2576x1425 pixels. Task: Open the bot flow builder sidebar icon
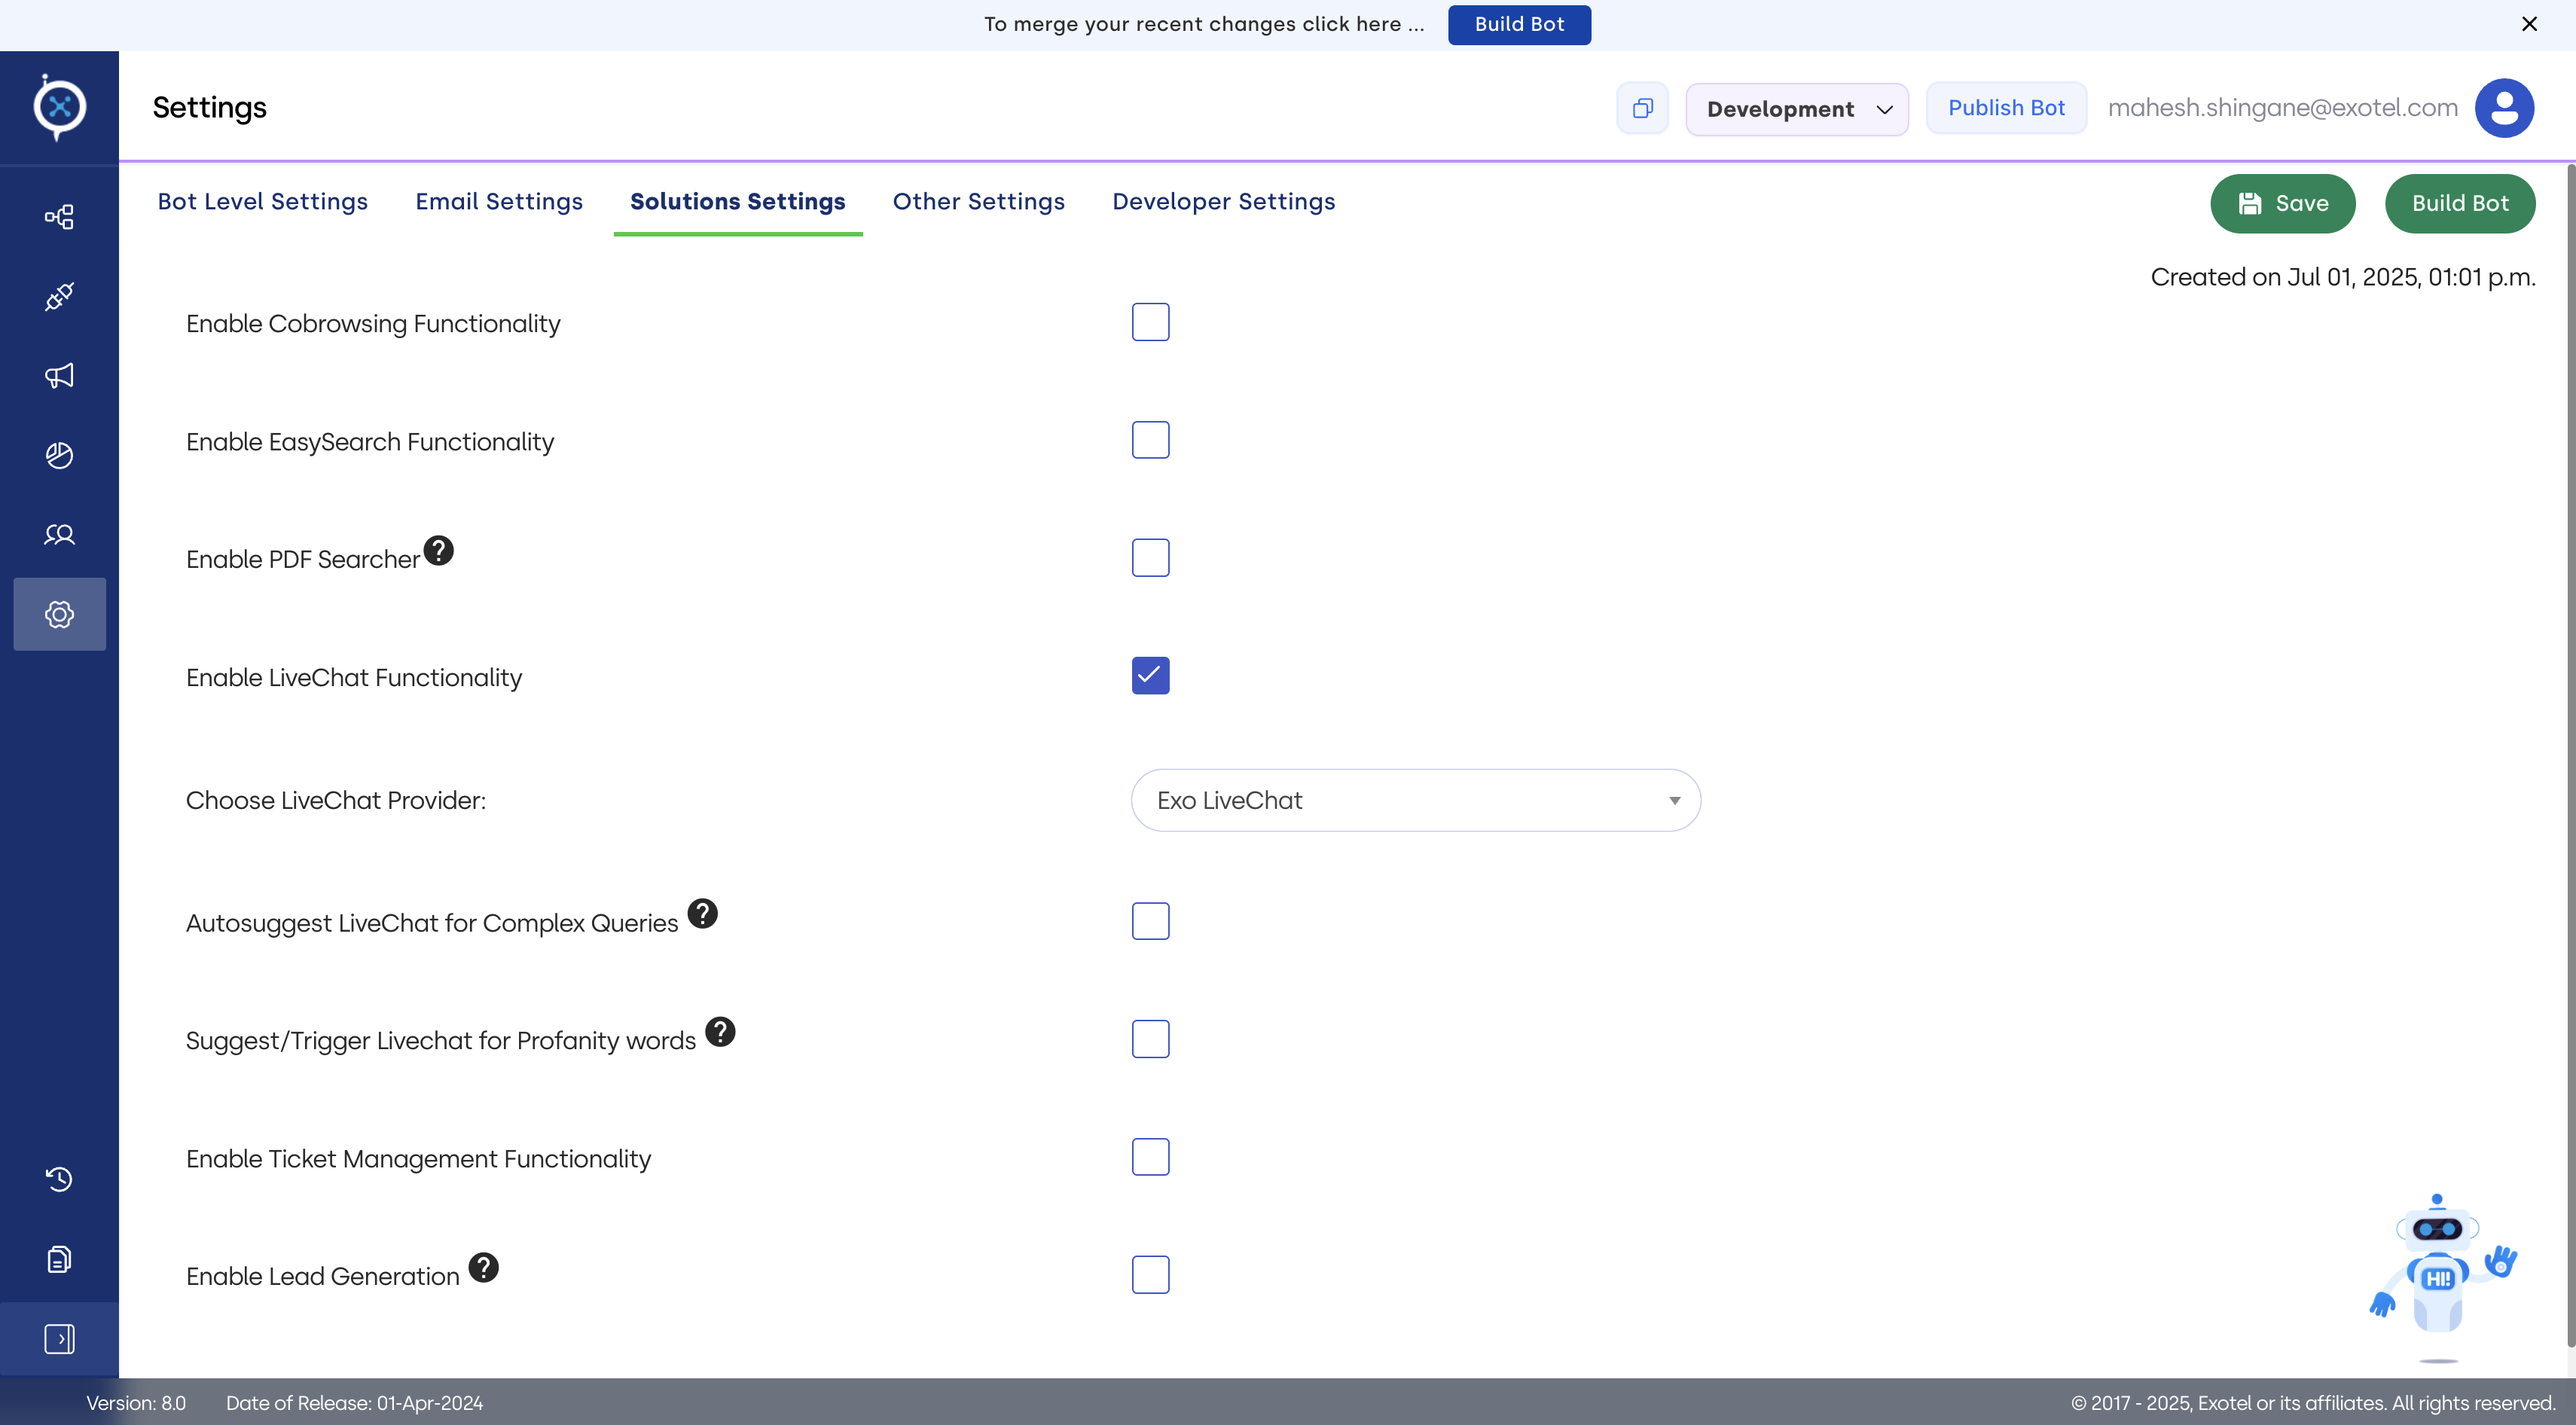[59, 217]
